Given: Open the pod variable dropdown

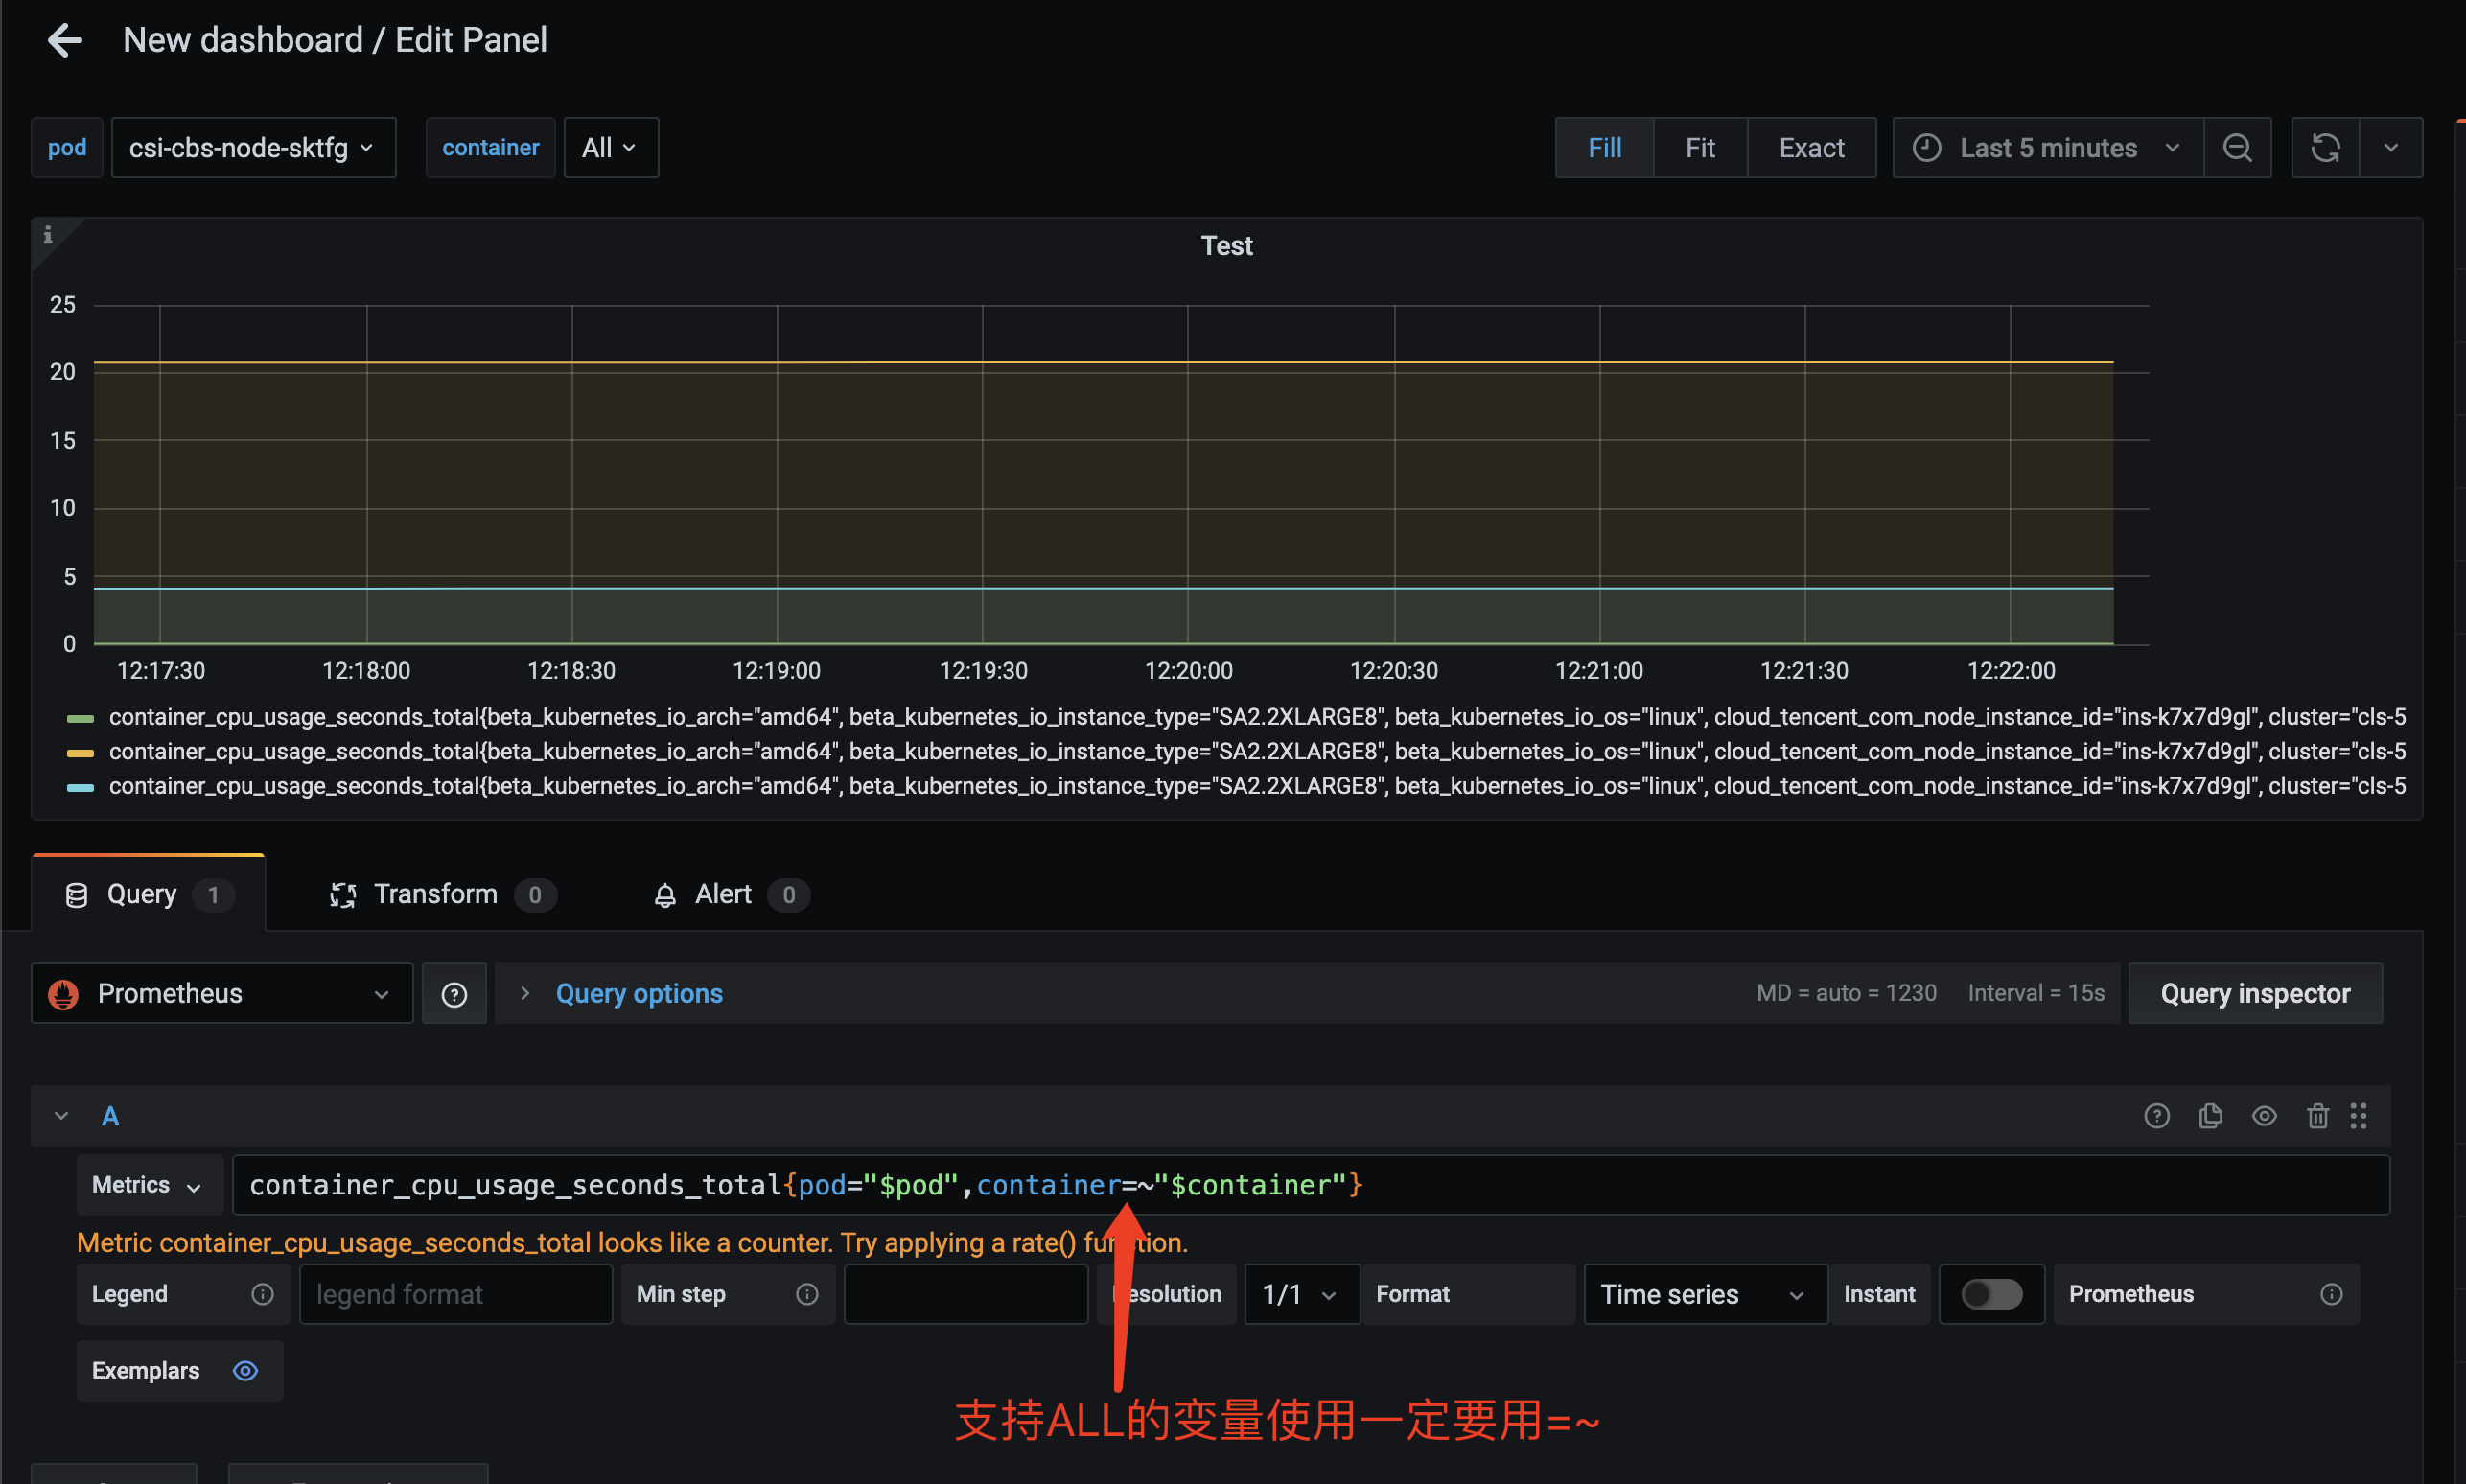Looking at the screenshot, I should (x=253, y=148).
